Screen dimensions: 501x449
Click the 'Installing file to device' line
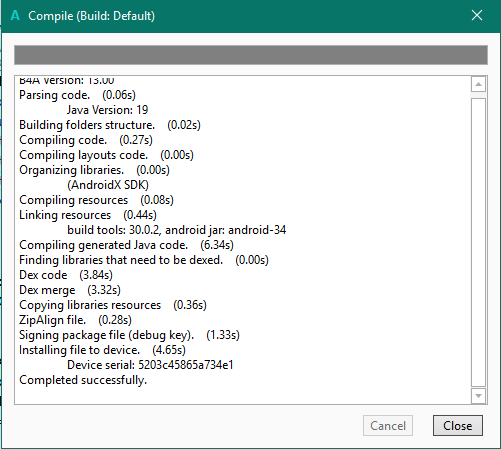pyautogui.click(x=102, y=350)
